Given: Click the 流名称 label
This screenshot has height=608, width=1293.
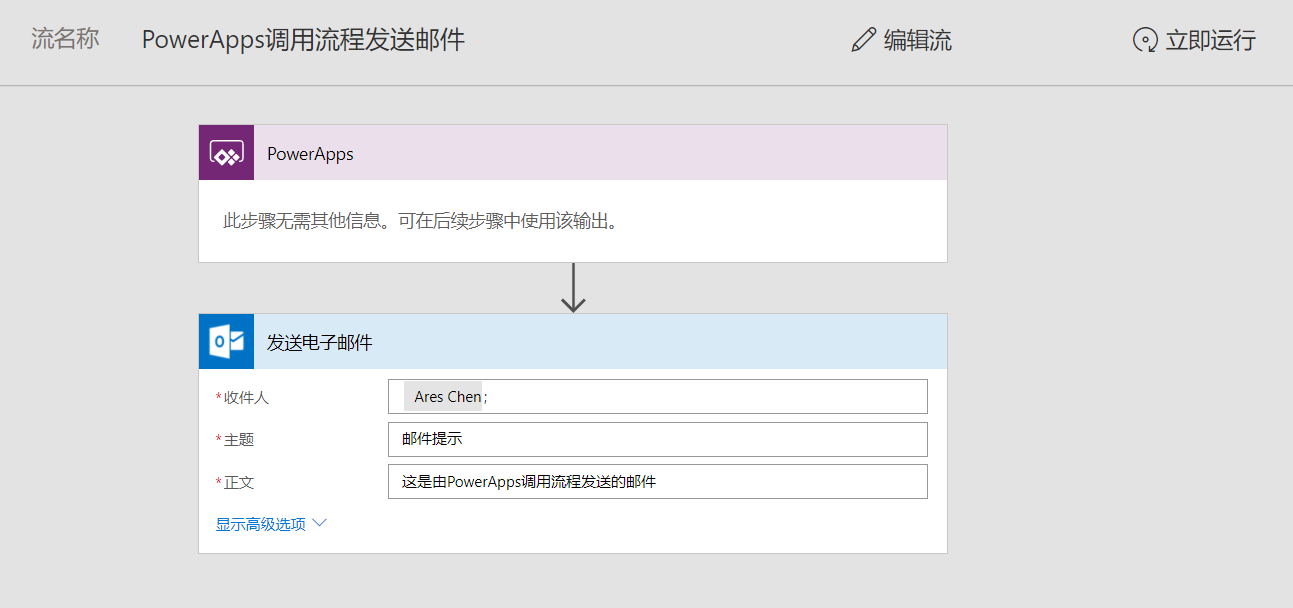Looking at the screenshot, I should (x=65, y=40).
